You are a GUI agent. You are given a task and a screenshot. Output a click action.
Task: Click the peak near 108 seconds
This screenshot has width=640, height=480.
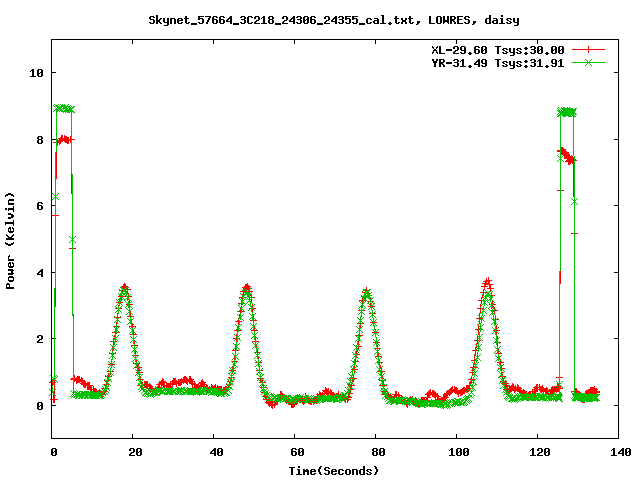point(487,282)
